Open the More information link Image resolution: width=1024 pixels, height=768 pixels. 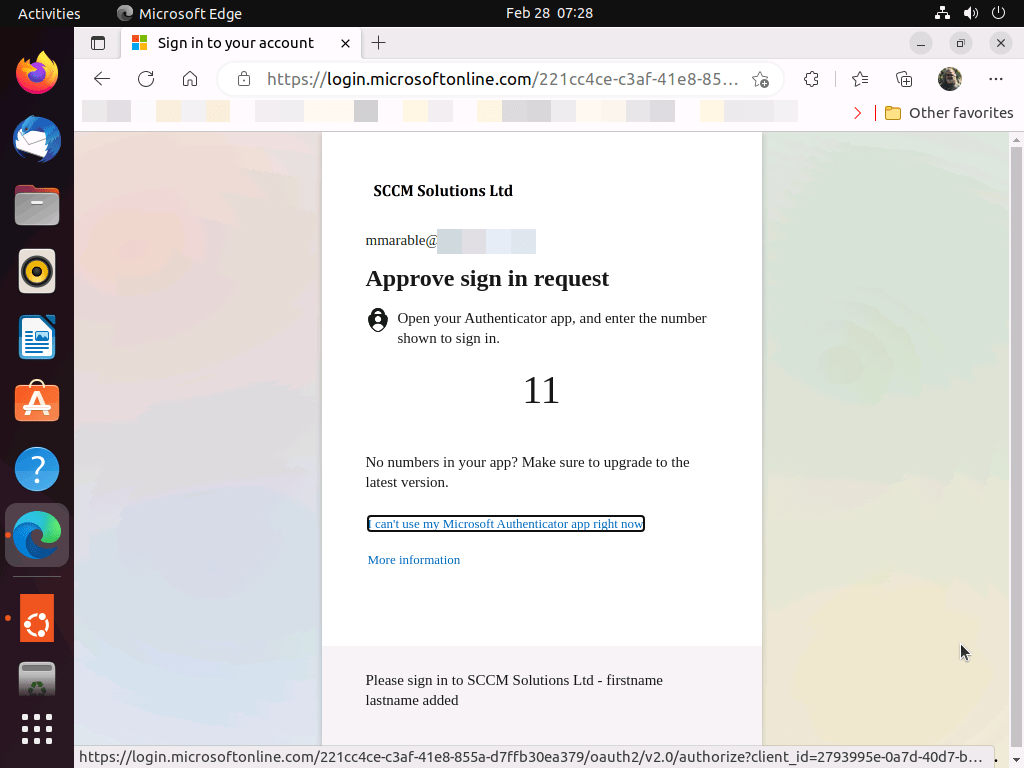[x=414, y=560]
